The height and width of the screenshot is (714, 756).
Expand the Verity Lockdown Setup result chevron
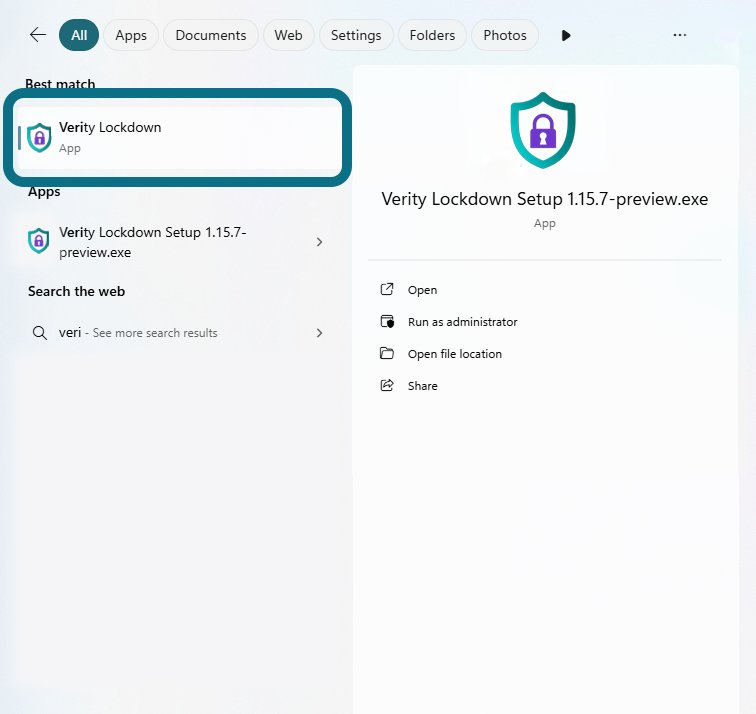pyautogui.click(x=319, y=242)
